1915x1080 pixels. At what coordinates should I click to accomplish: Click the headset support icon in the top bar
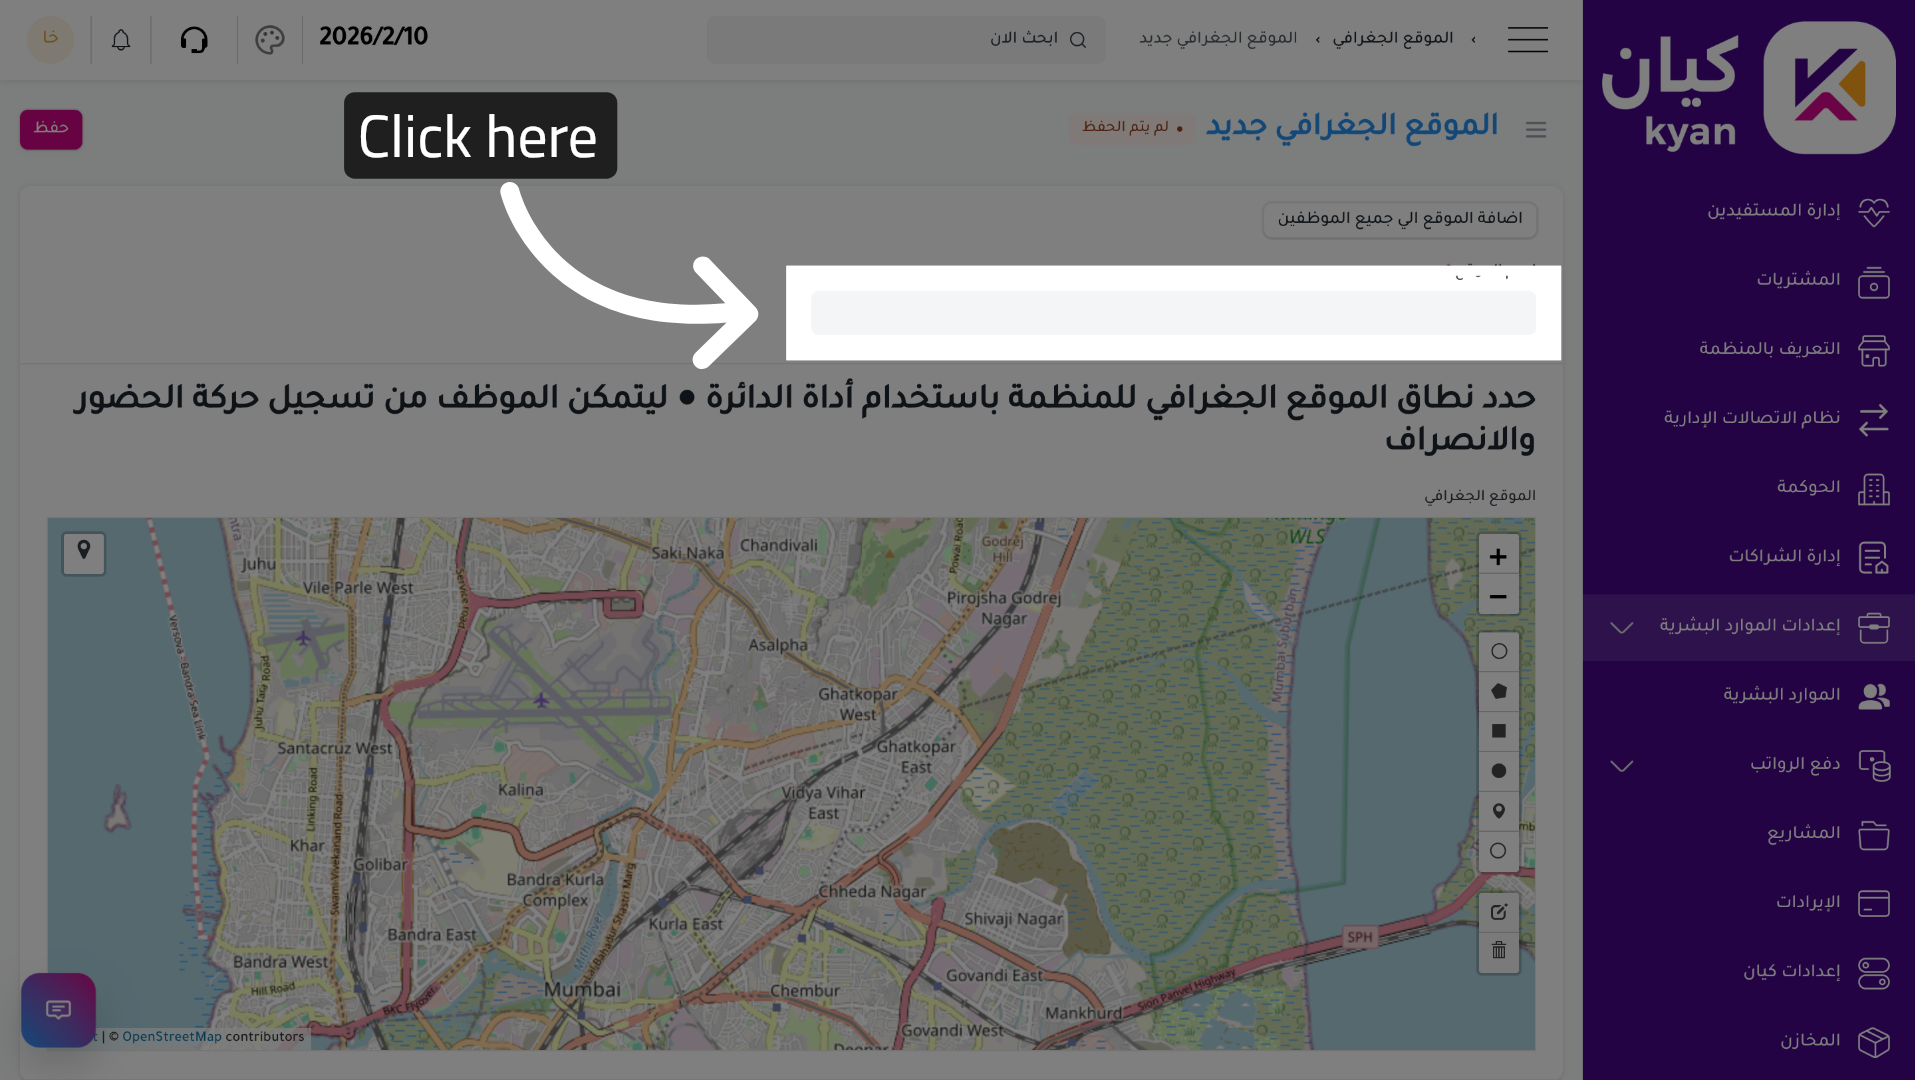coord(194,39)
